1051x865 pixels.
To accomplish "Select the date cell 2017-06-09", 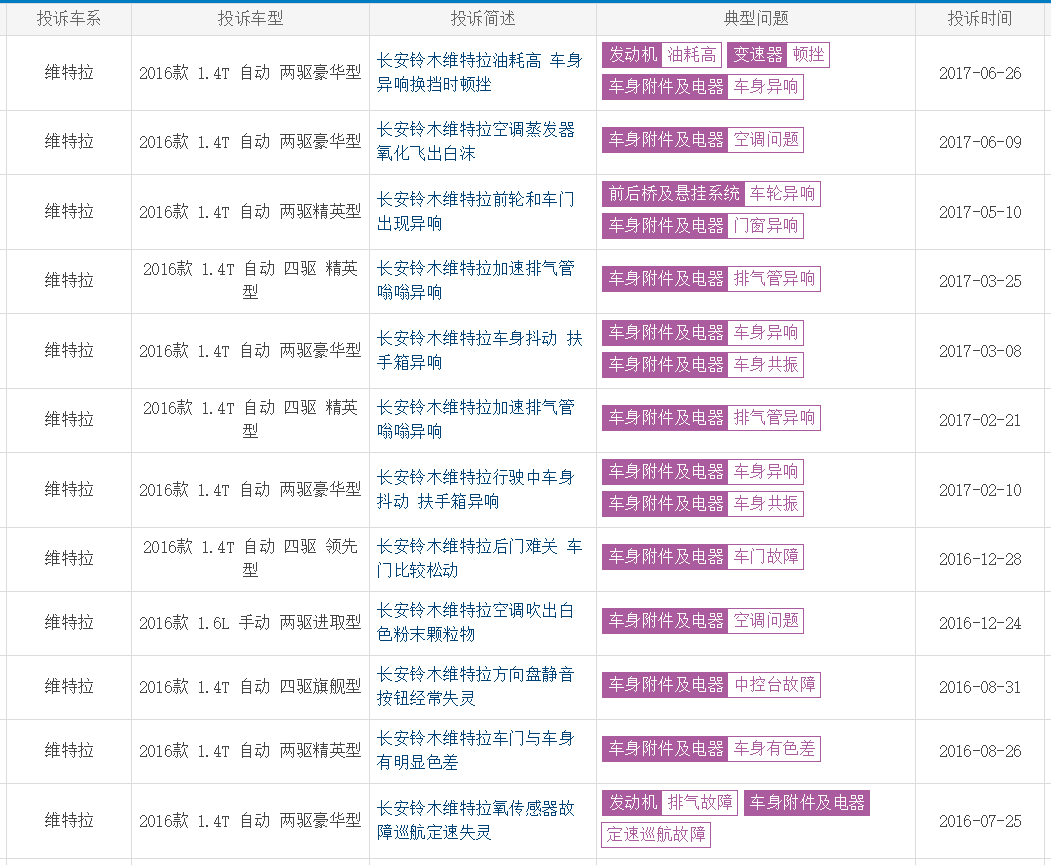I will click(980, 142).
